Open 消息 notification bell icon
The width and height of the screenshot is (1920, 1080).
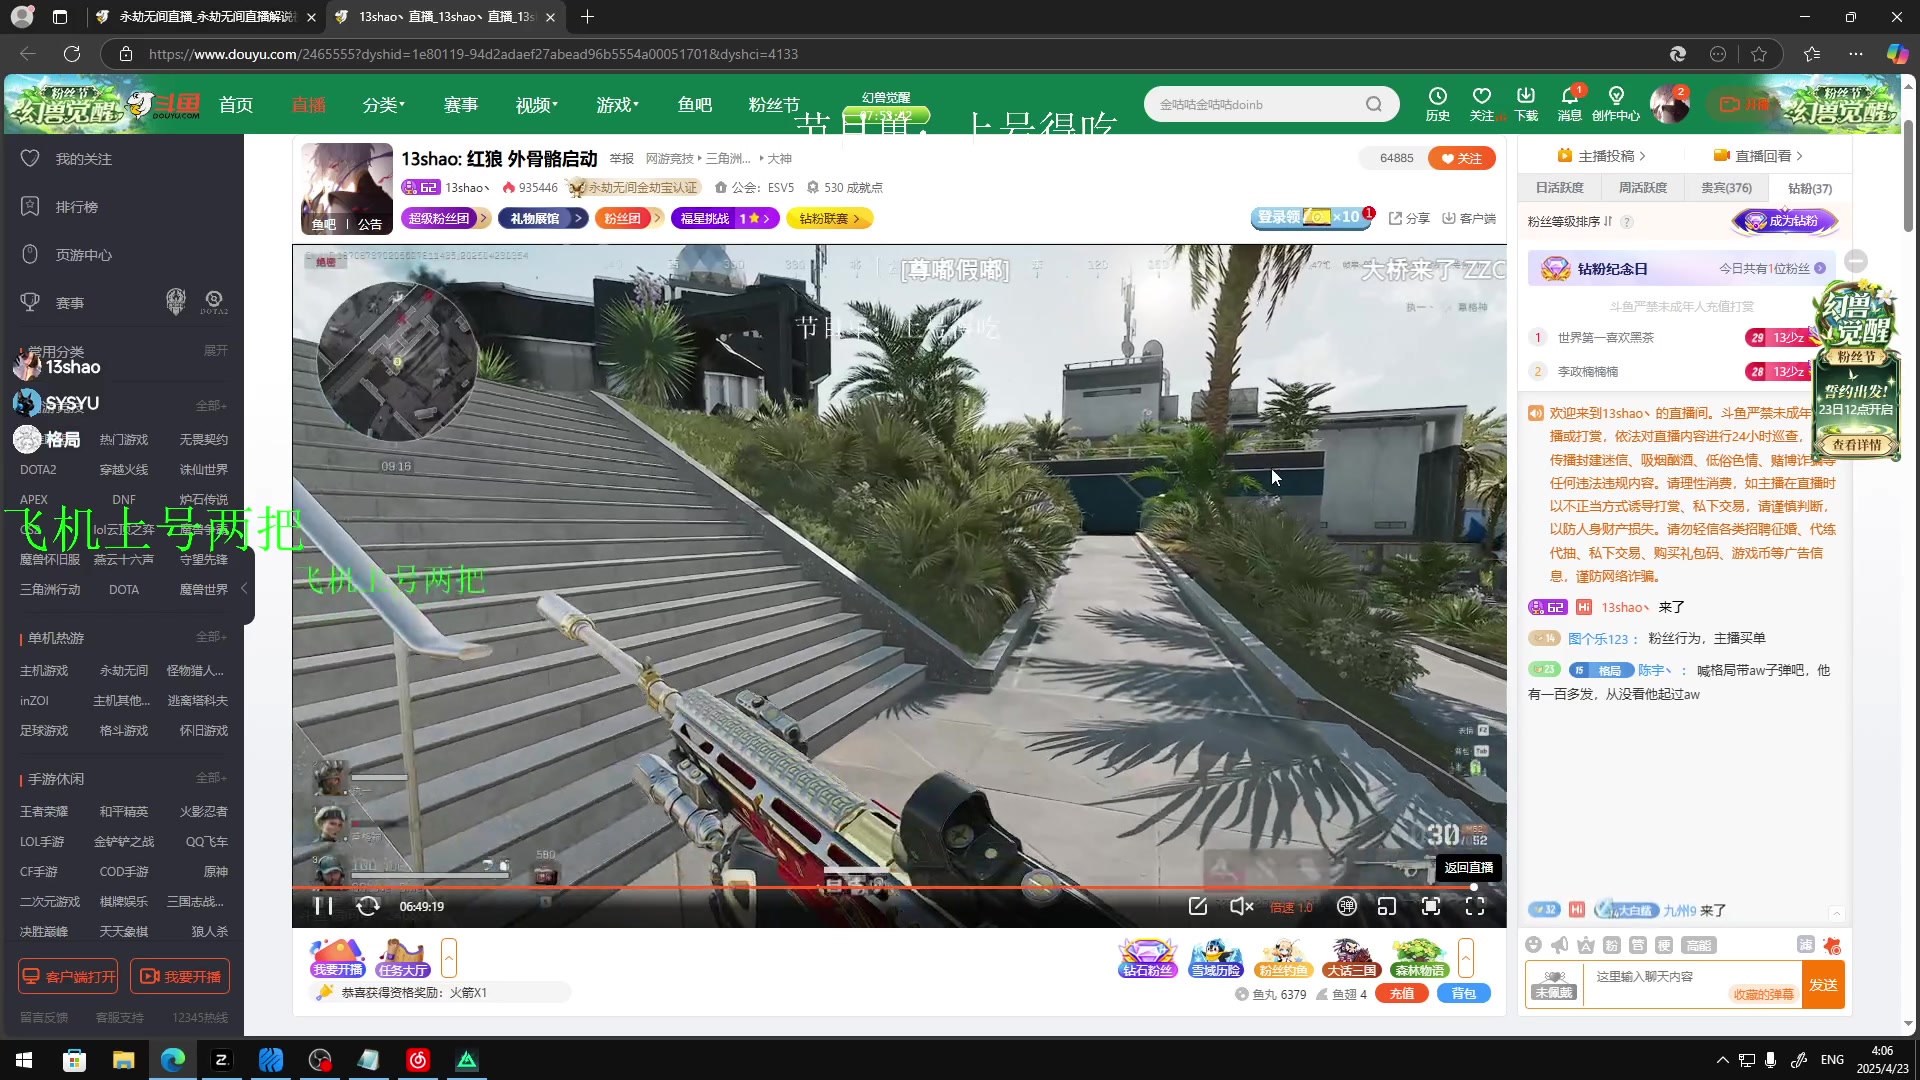click(x=1570, y=104)
